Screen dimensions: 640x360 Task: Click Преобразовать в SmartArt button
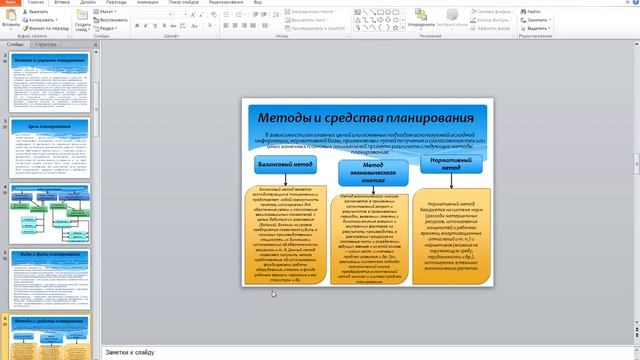[316, 29]
